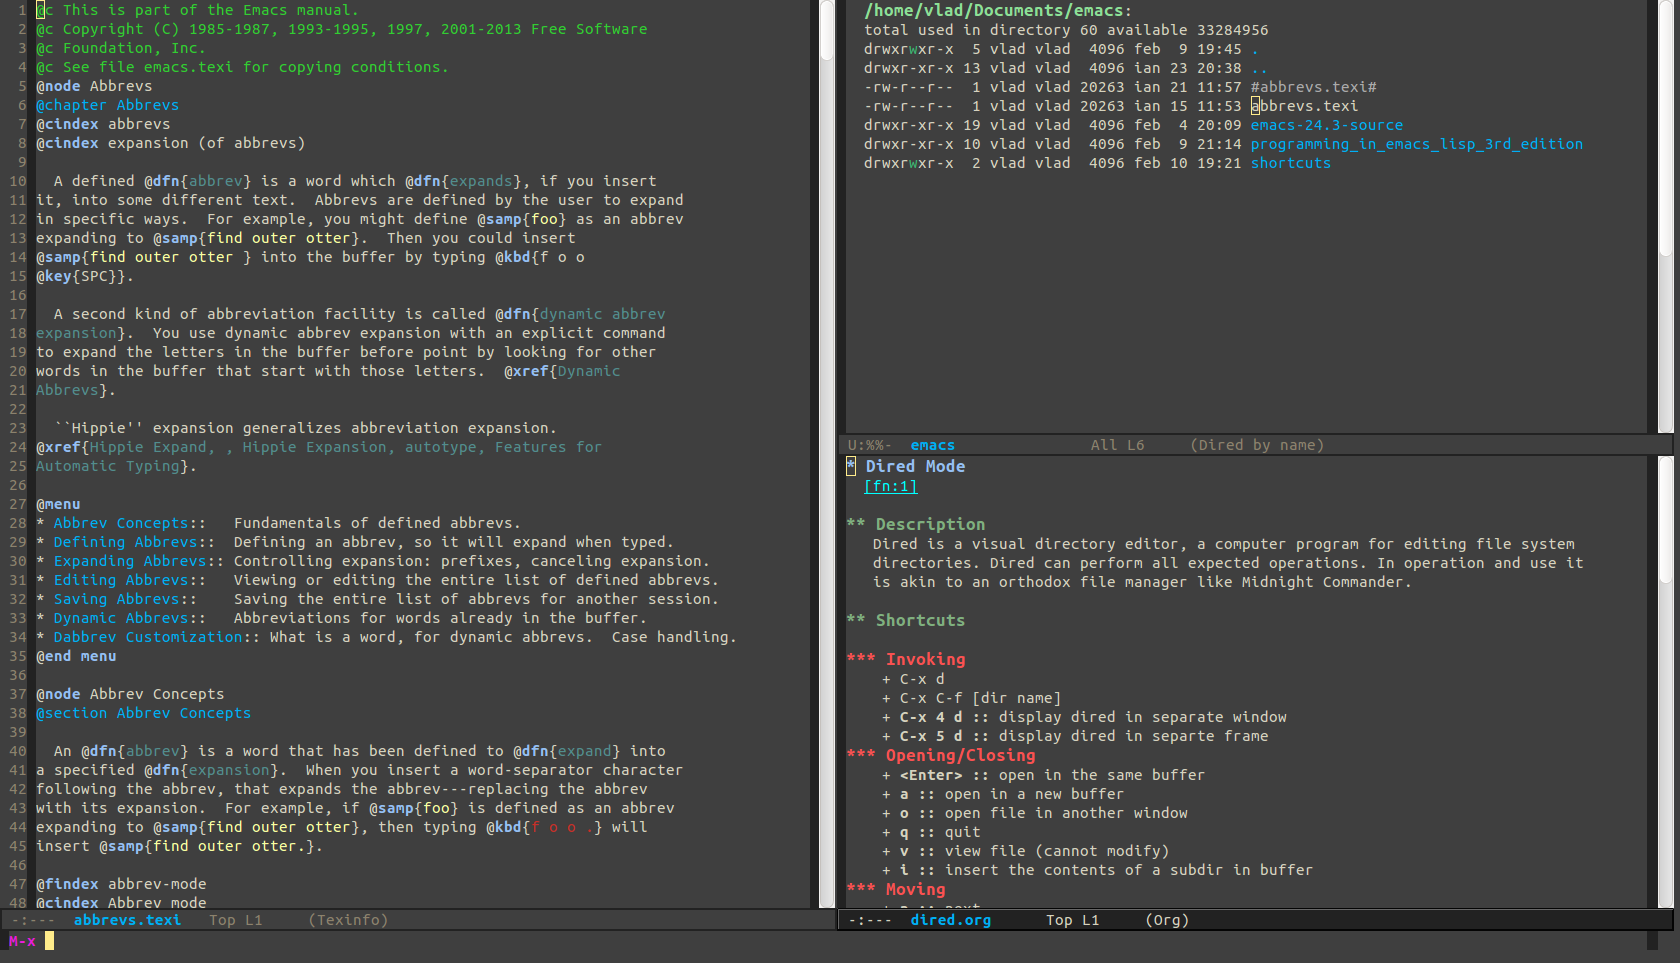
Task: Click the 'U:%%-' status flags in dired mode line
Action: pos(869,445)
